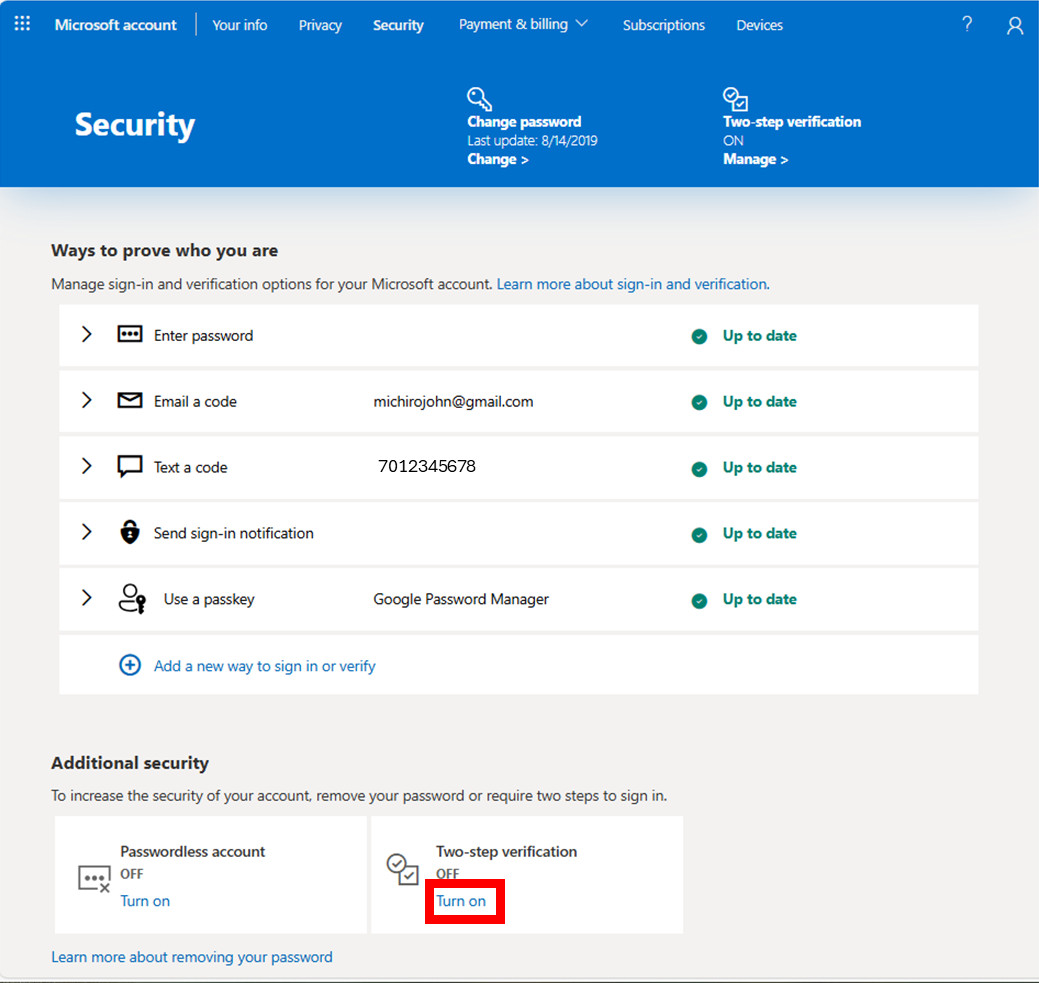1039x983 pixels.
Task: Click the Two-step verification icon under Additional security
Action: pos(402,869)
